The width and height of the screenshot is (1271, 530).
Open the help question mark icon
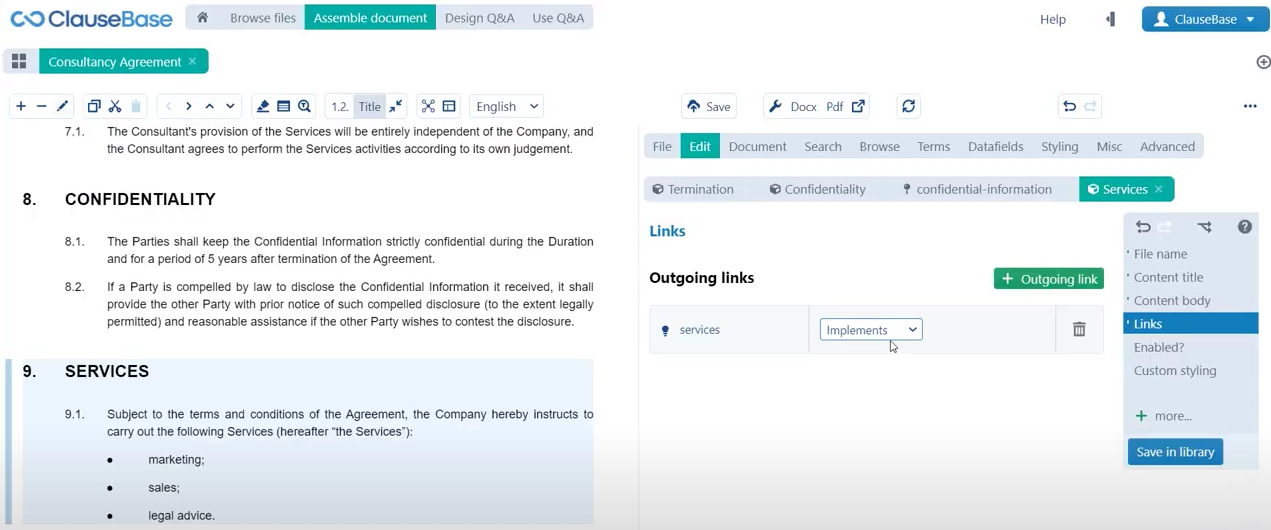pyautogui.click(x=1244, y=227)
